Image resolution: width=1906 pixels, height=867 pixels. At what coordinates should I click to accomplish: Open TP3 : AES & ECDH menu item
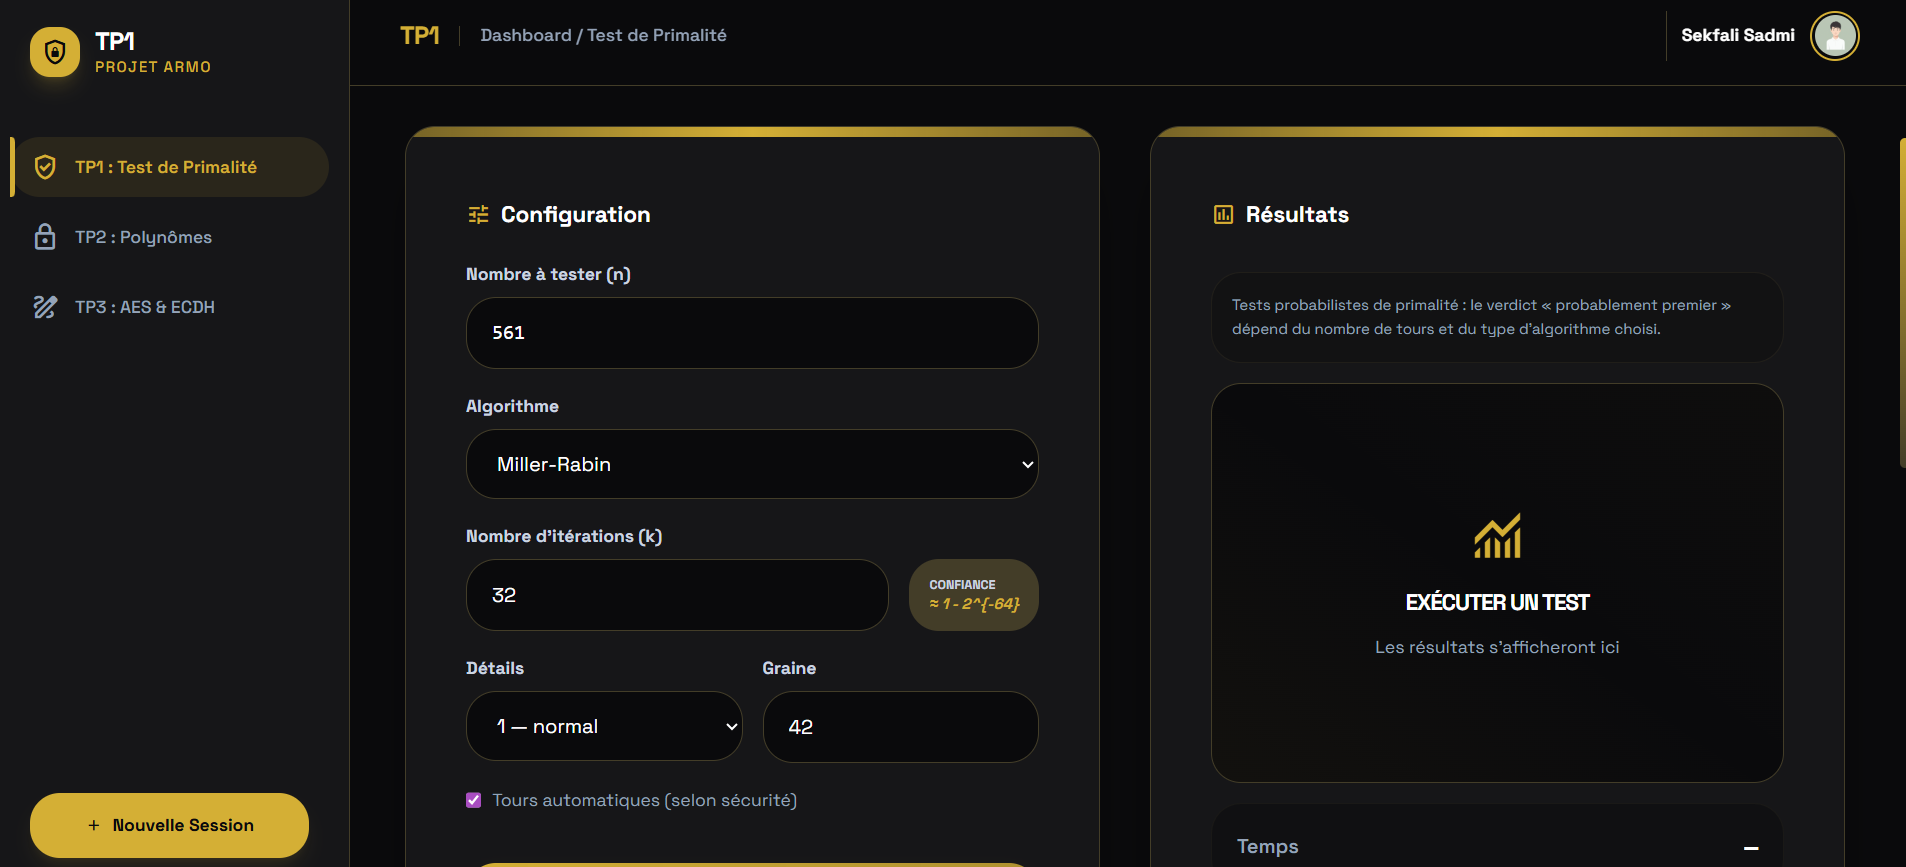(145, 307)
